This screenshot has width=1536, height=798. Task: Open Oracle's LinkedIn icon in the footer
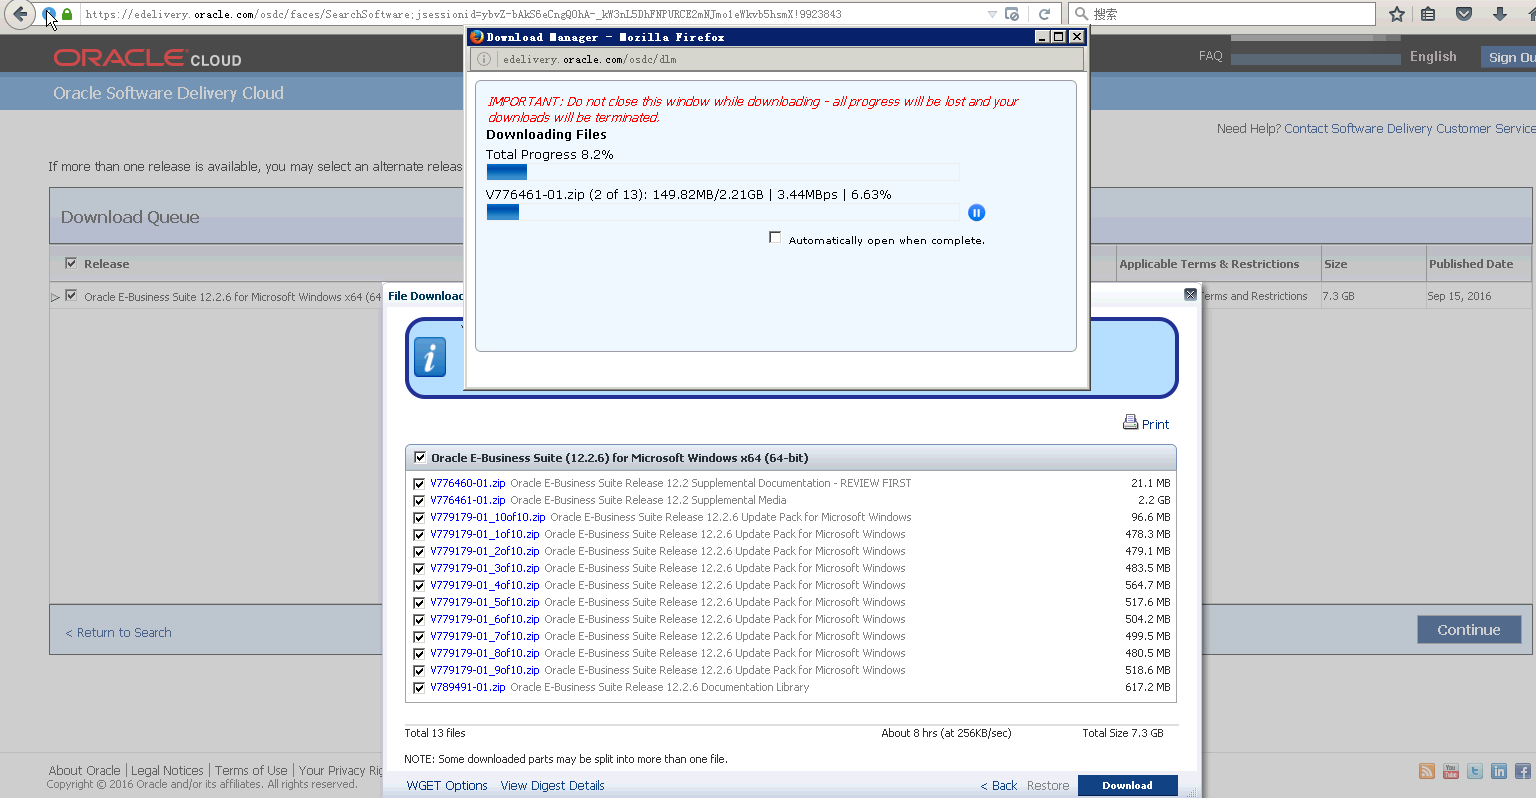[x=1498, y=771]
